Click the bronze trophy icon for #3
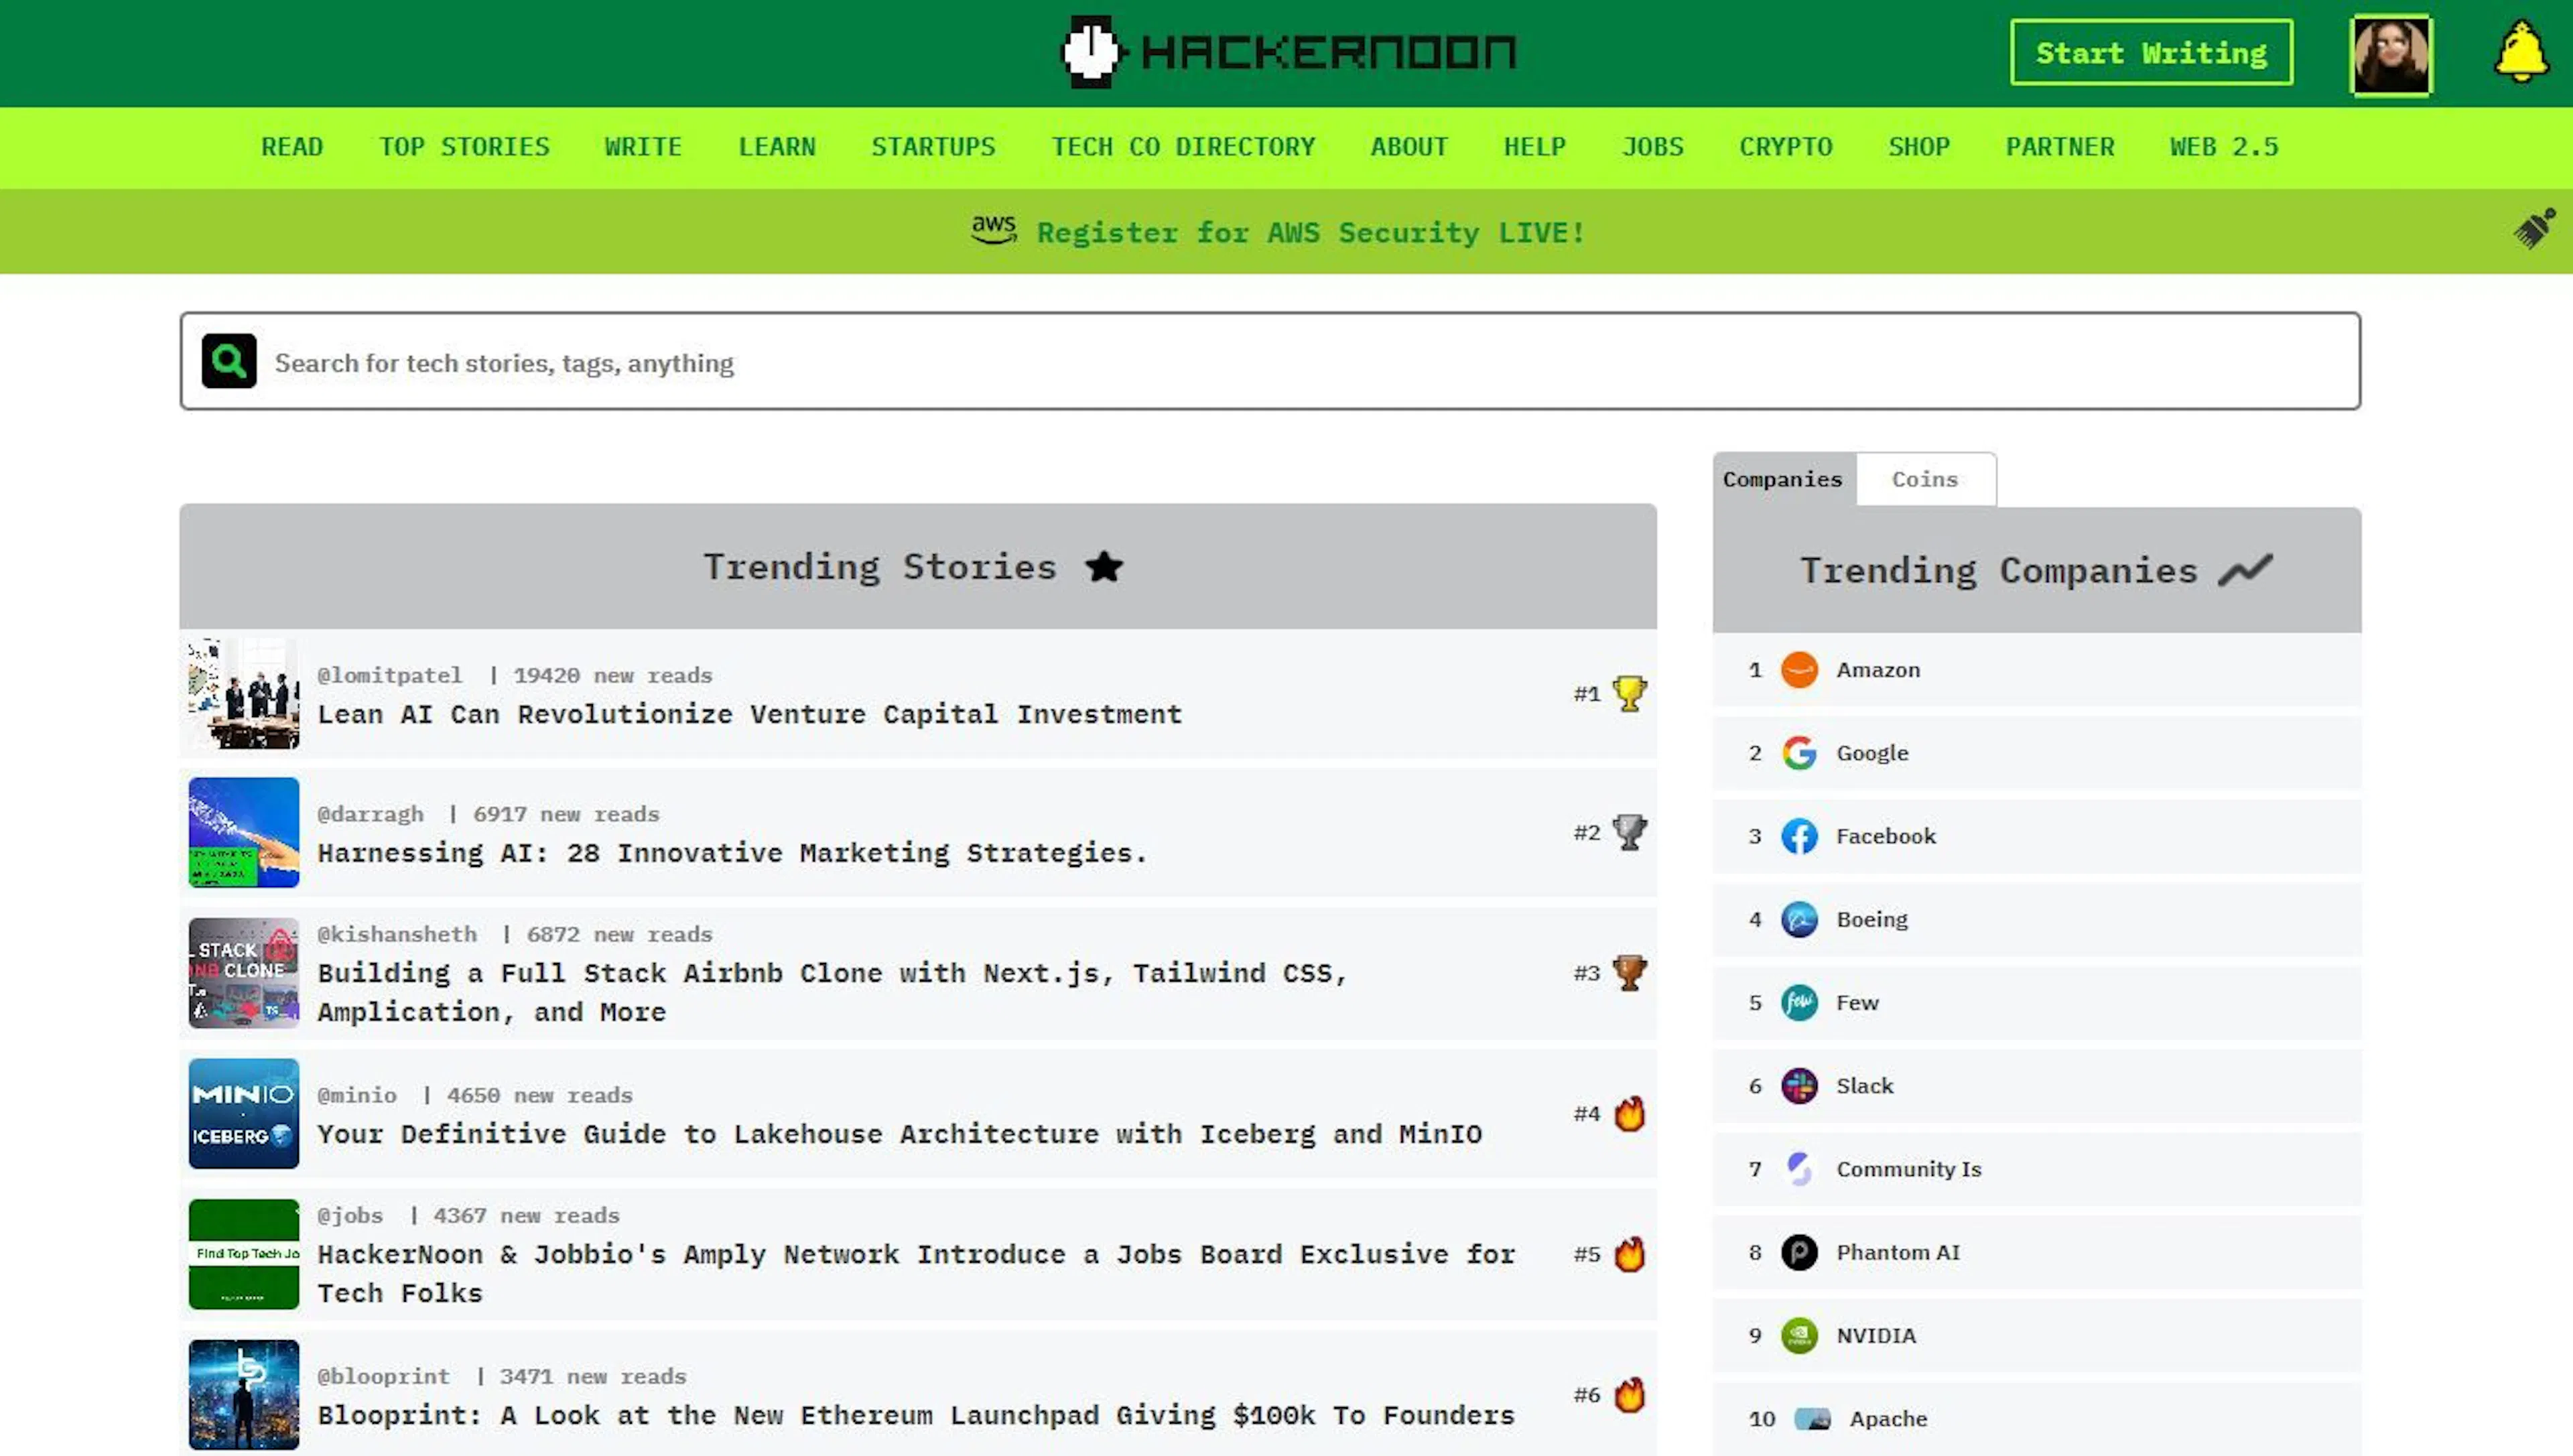 click(1629, 972)
